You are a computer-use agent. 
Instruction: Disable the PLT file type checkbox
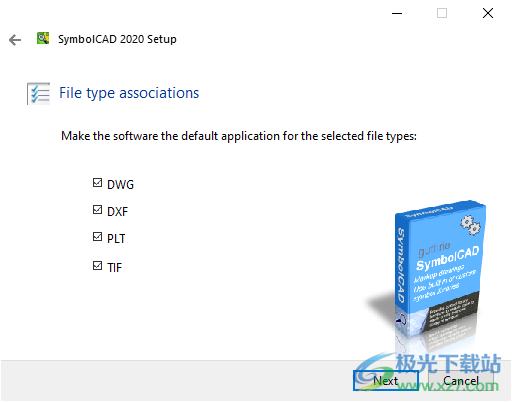coord(97,237)
